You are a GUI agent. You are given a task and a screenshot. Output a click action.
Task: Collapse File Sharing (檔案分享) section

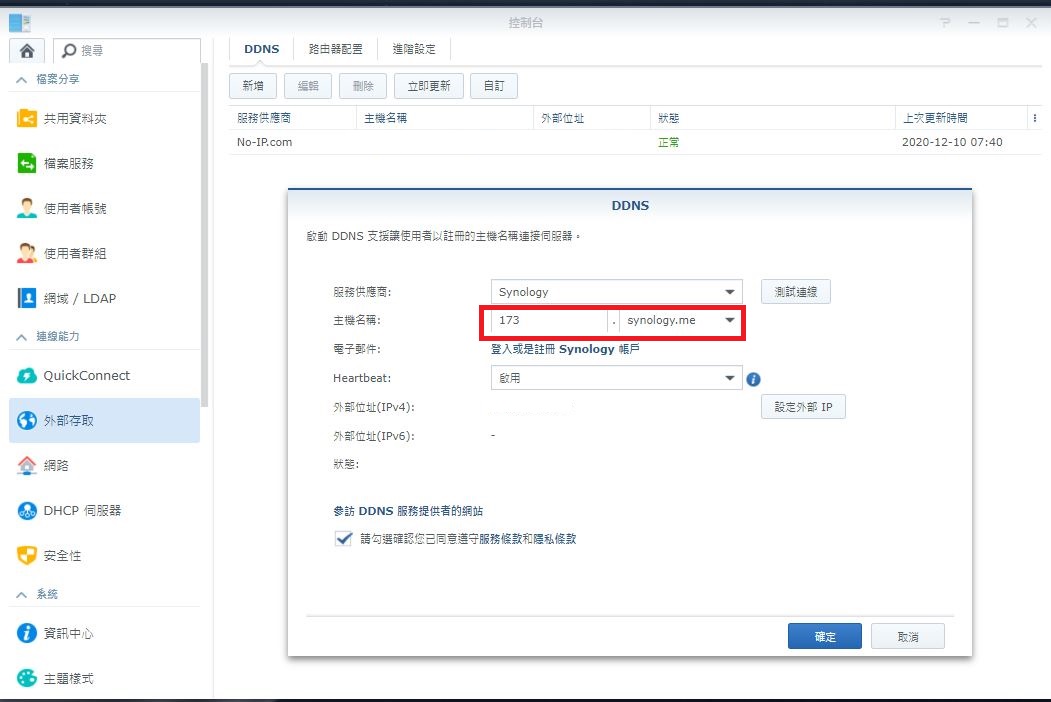(21, 80)
